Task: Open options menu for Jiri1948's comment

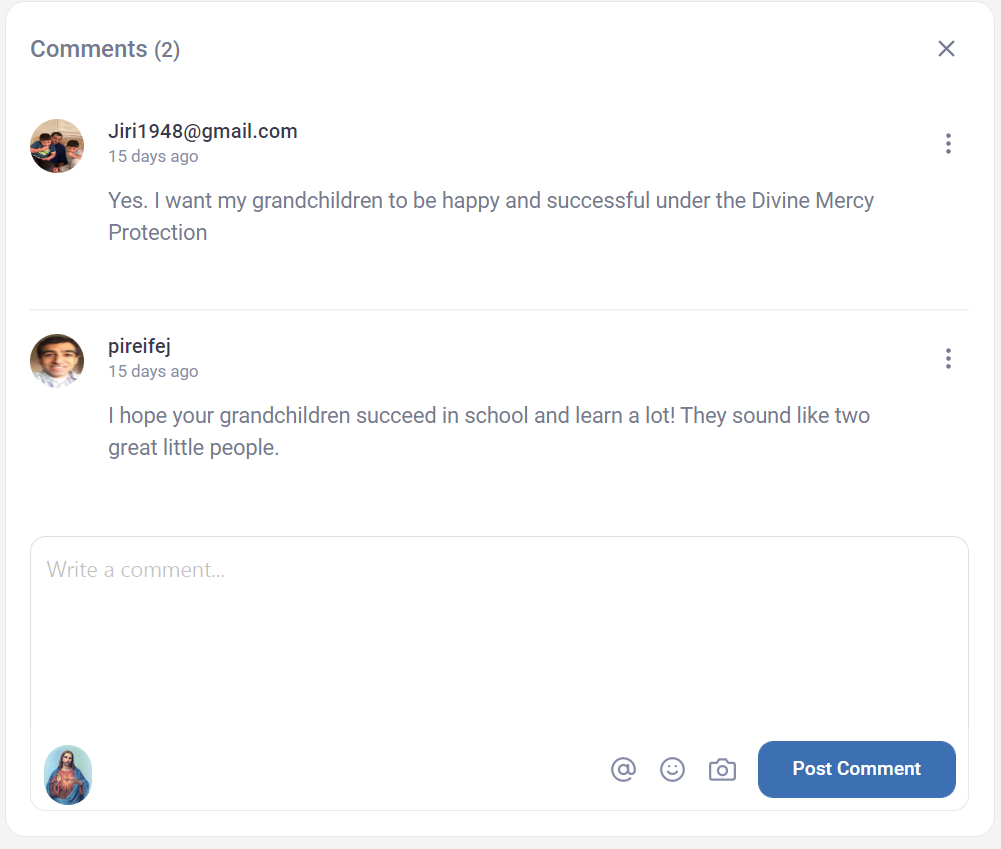Action: 948,144
